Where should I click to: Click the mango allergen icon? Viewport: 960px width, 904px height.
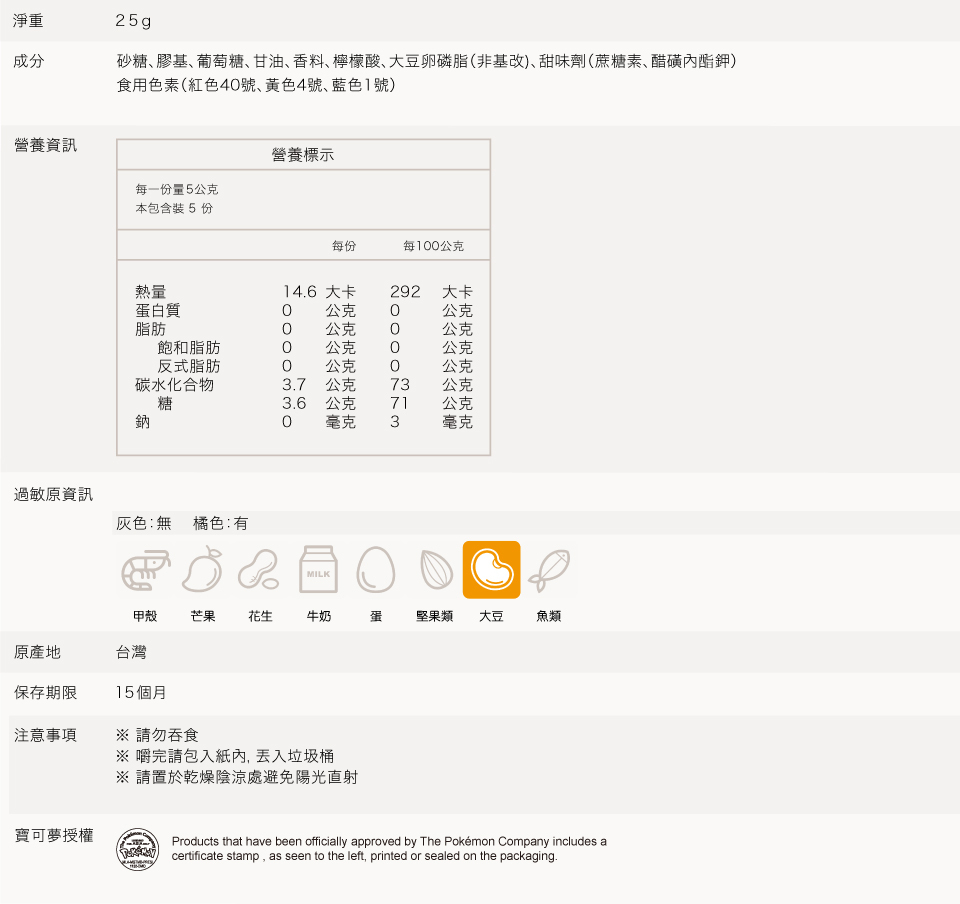(x=203, y=570)
